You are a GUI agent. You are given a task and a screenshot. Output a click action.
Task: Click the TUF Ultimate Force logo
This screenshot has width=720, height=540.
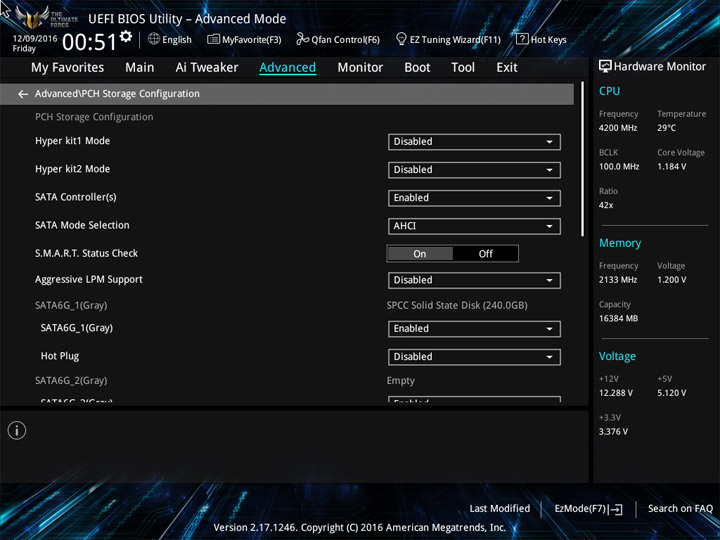[x=46, y=17]
